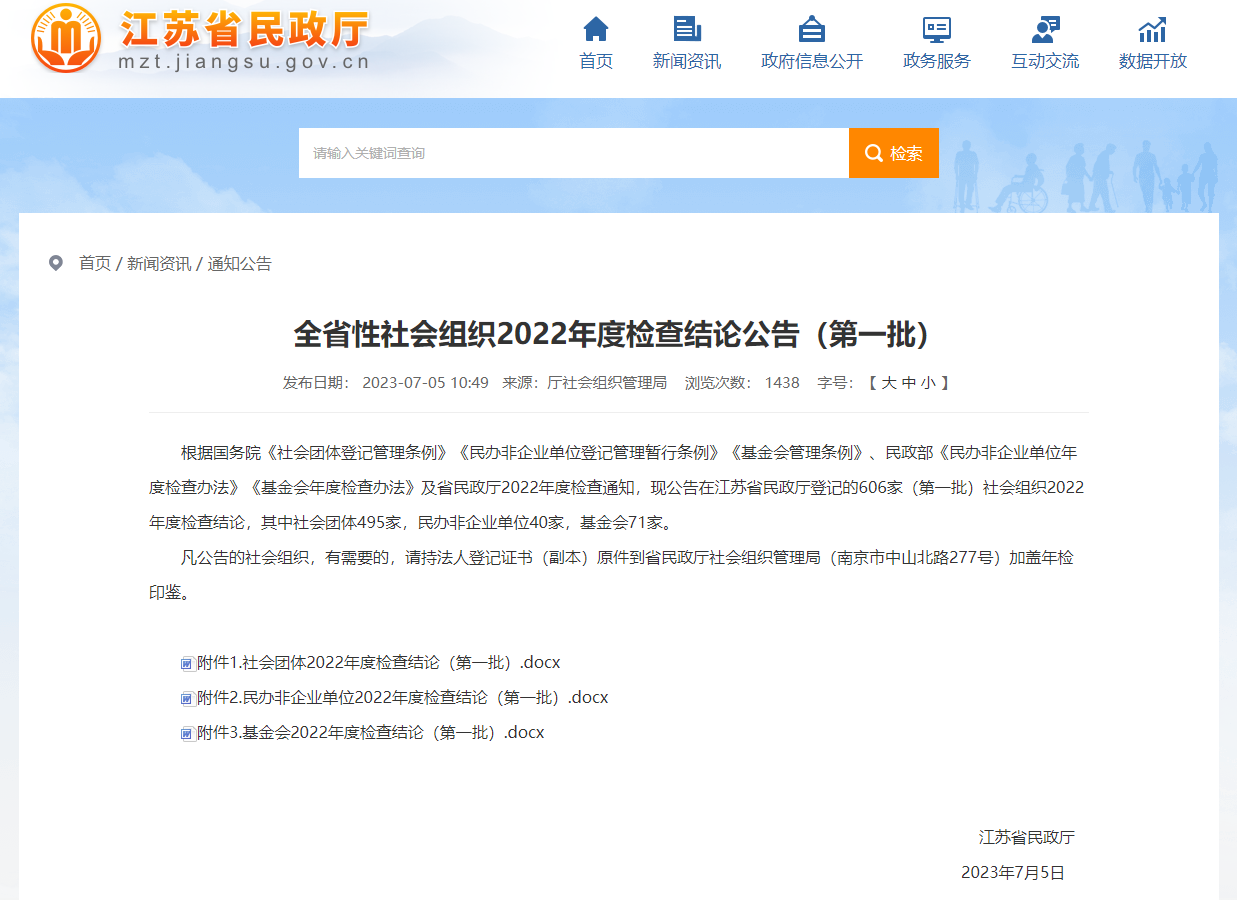Go to 首页 in the breadcrumb
Image resolution: width=1237 pixels, height=900 pixels.
[95, 263]
